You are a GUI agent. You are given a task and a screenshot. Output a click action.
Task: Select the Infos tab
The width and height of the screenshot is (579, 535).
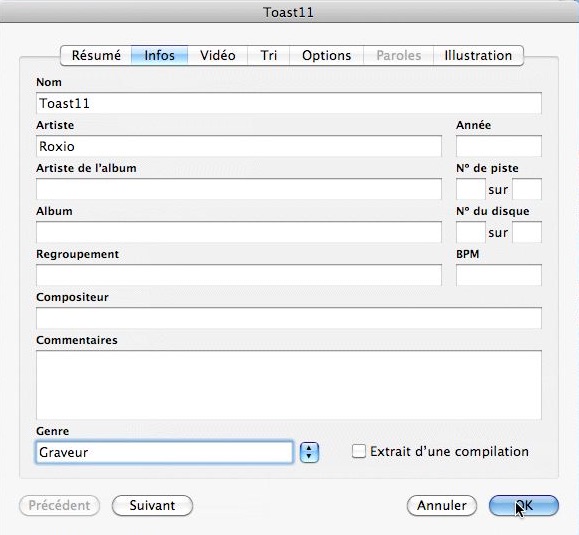pyautogui.click(x=160, y=56)
